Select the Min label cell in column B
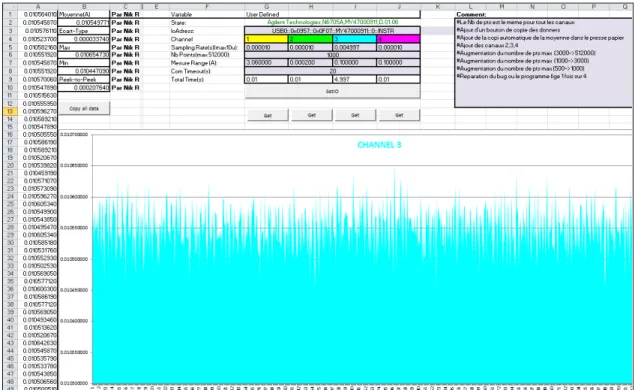The width and height of the screenshot is (635, 390). coord(84,63)
